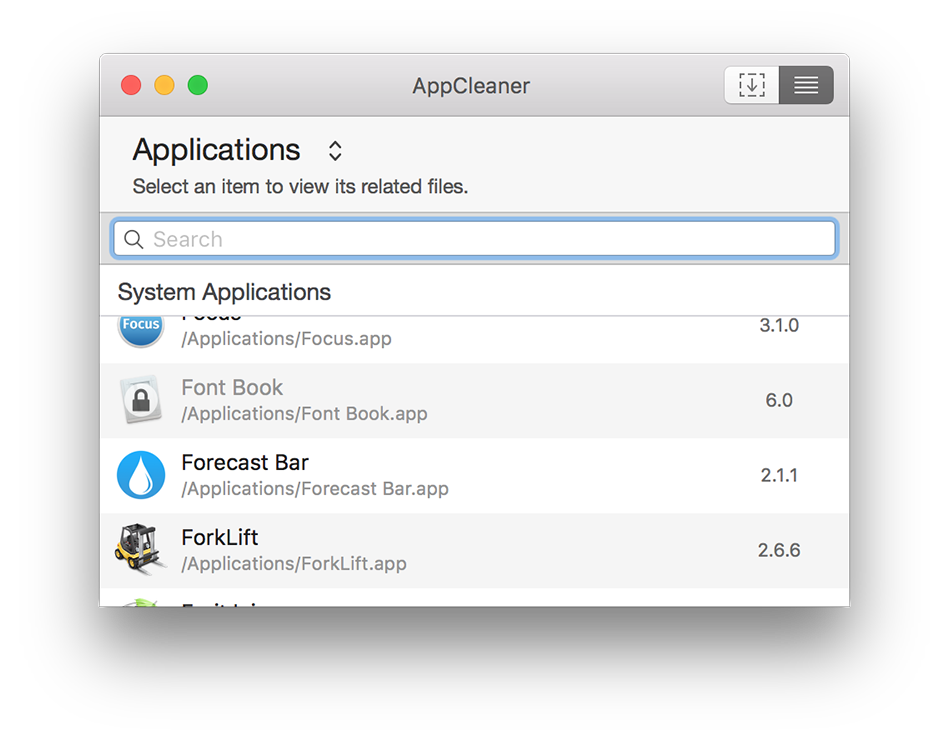Click the Forecast Bar droplet icon

[x=141, y=475]
